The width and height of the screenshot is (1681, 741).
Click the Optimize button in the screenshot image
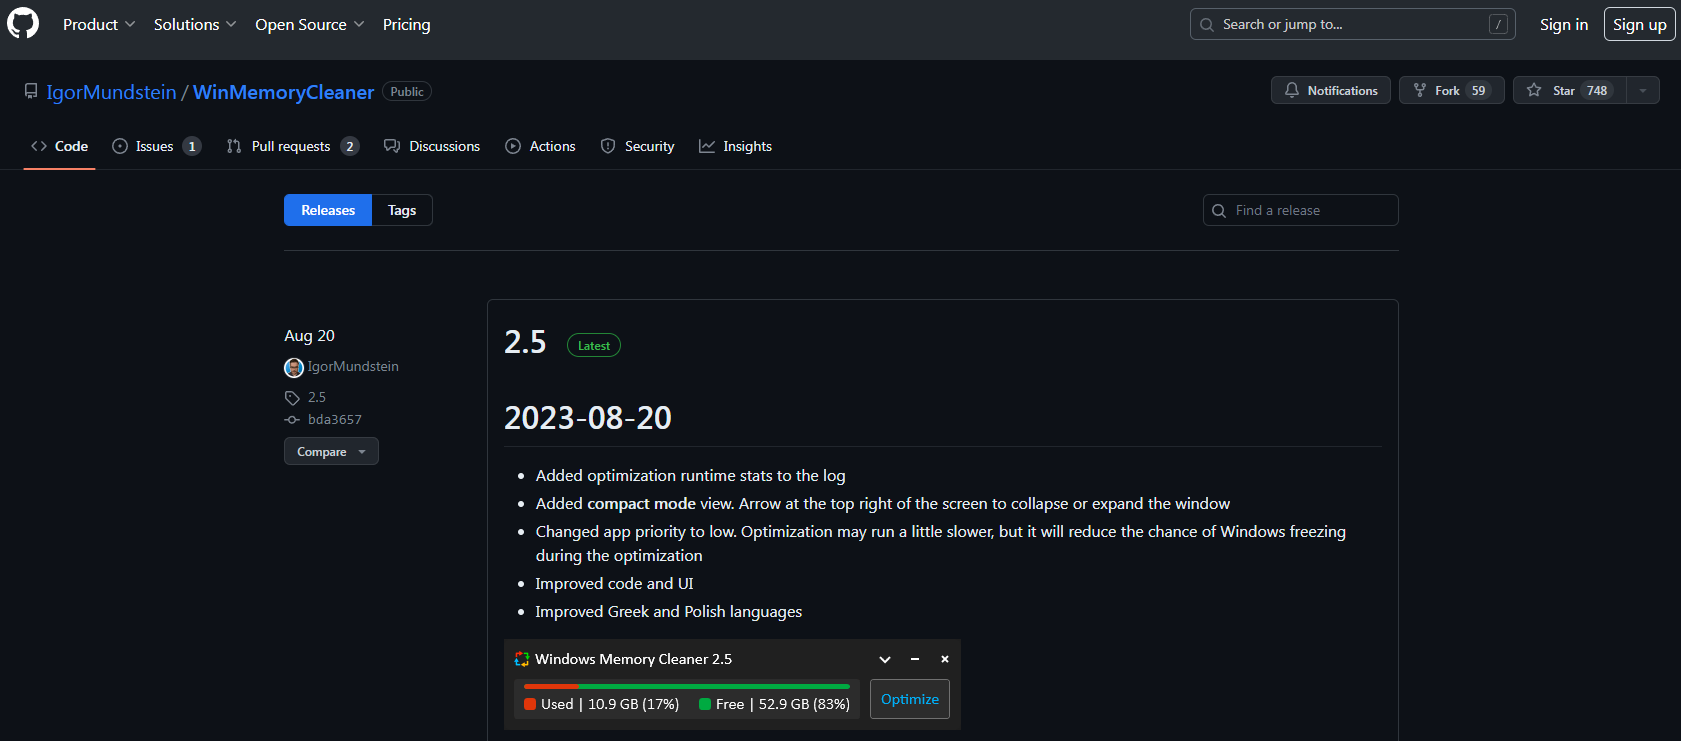pyautogui.click(x=910, y=699)
